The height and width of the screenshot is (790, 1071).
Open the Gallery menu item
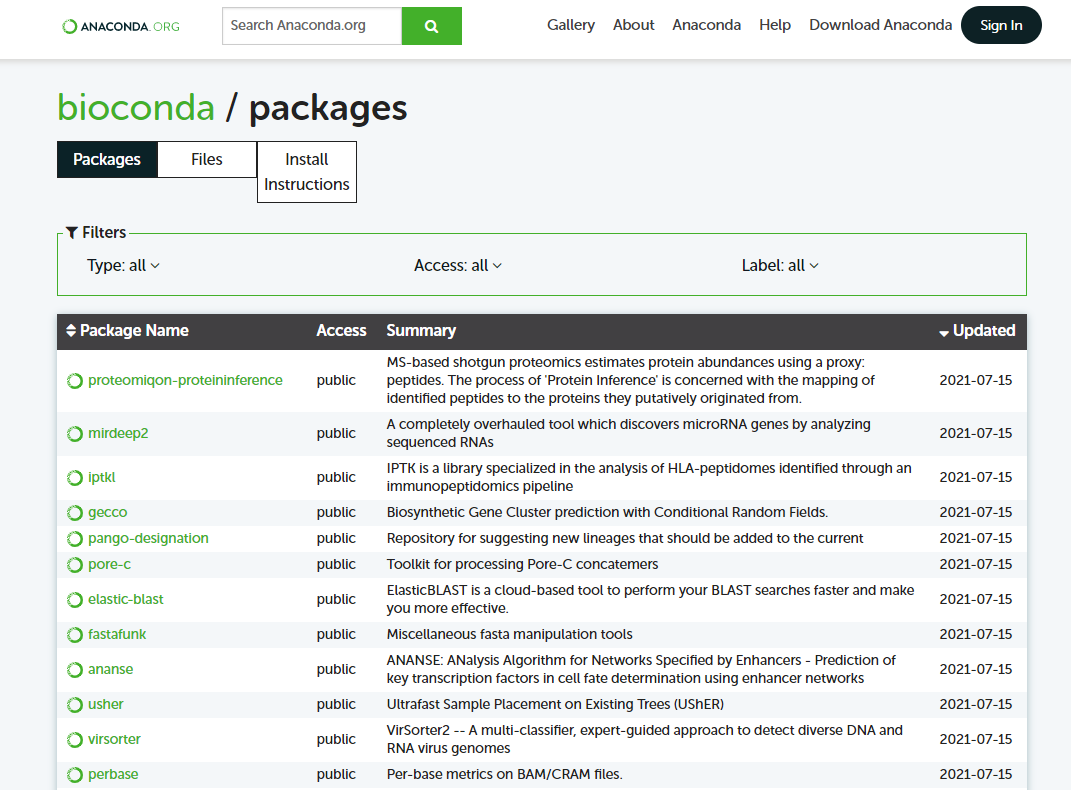(x=571, y=26)
